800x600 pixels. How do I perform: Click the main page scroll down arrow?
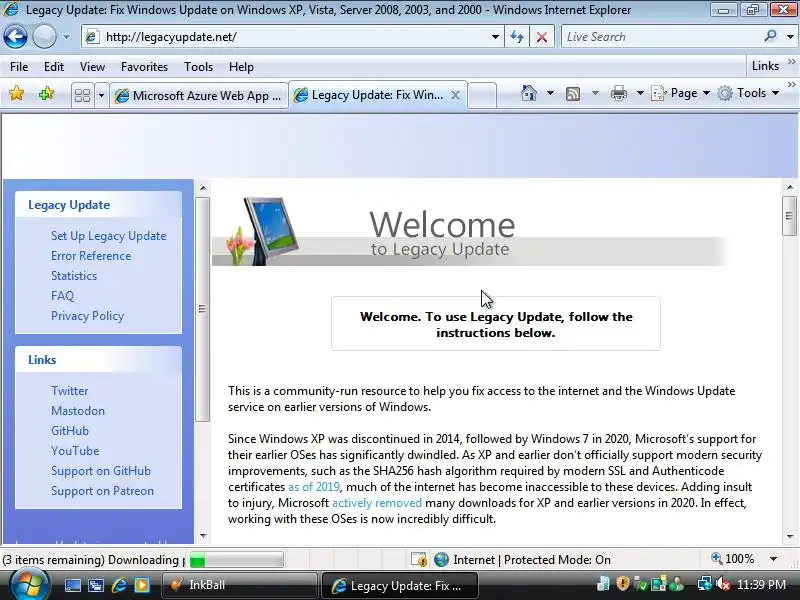tap(790, 536)
